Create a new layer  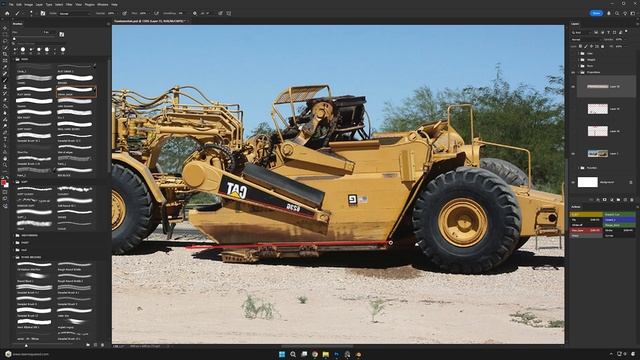[625, 200]
